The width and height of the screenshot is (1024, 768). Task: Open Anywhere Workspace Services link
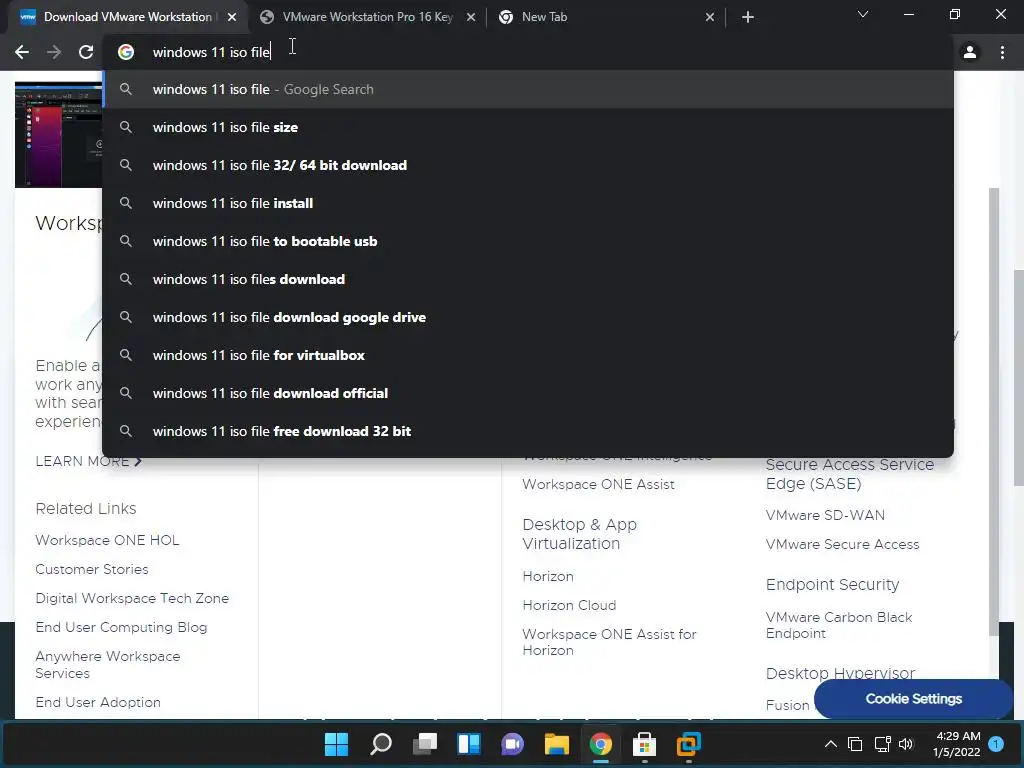coord(108,664)
